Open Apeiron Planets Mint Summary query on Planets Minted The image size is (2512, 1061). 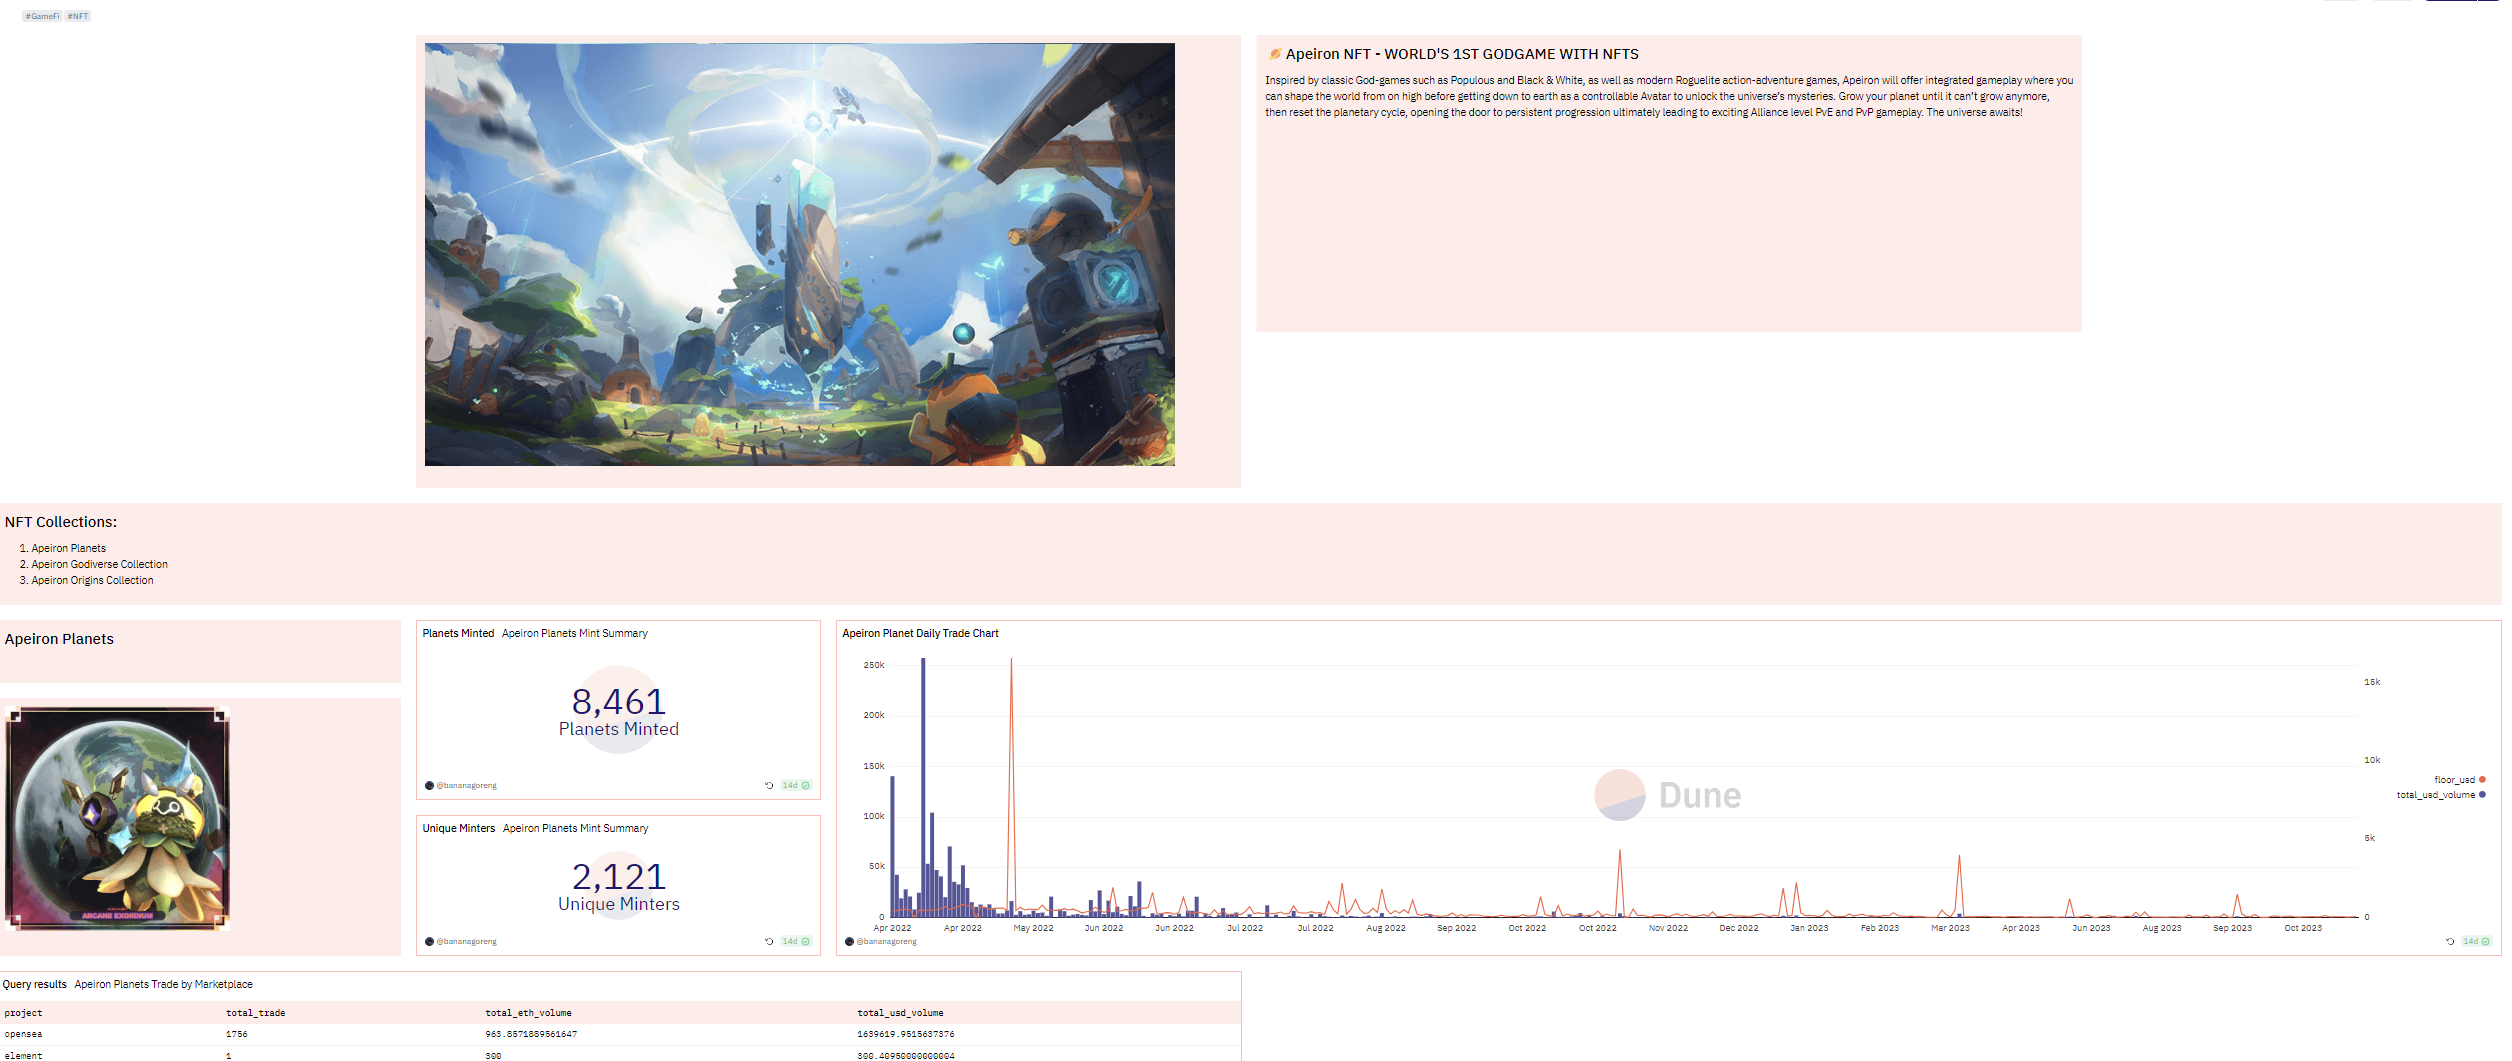click(575, 633)
